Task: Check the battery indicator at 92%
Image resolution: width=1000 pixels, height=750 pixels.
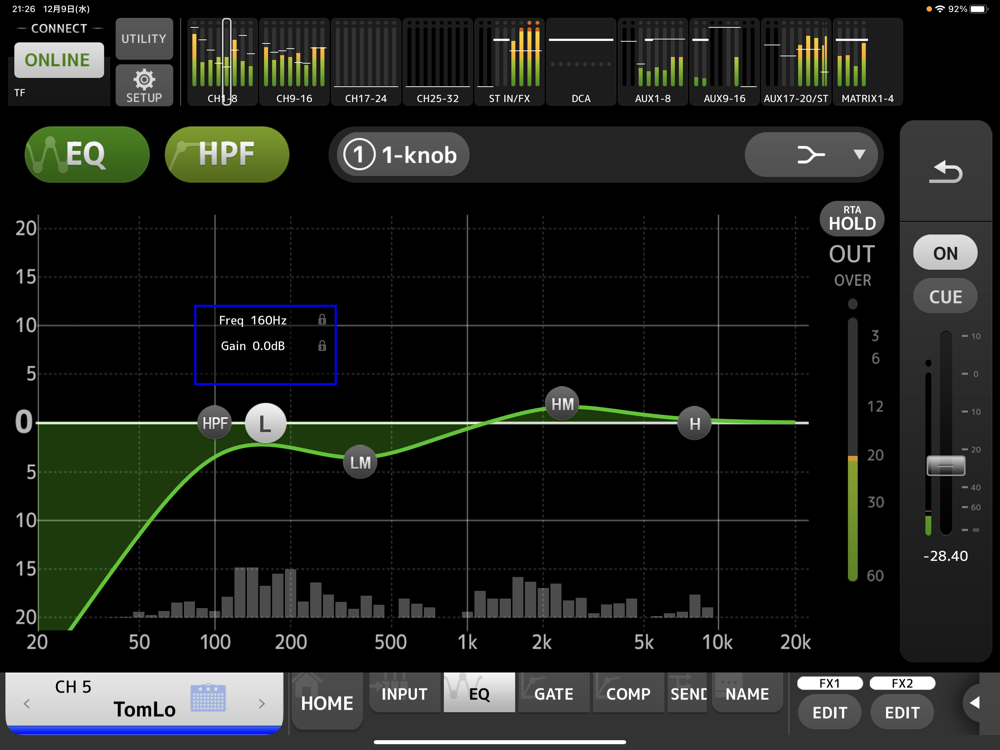Action: [x=978, y=9]
